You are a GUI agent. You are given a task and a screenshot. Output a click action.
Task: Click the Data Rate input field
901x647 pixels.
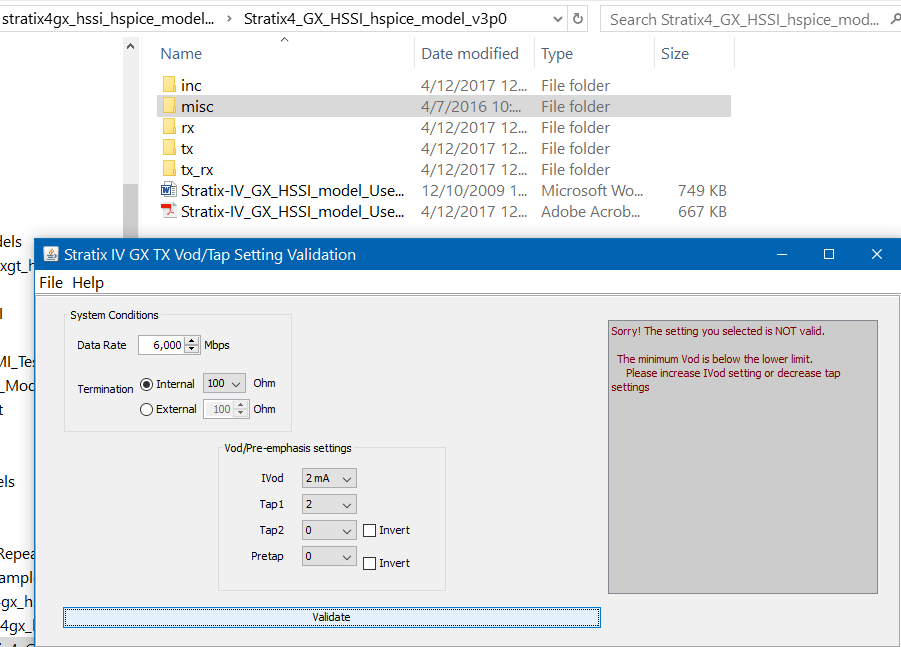(161, 345)
